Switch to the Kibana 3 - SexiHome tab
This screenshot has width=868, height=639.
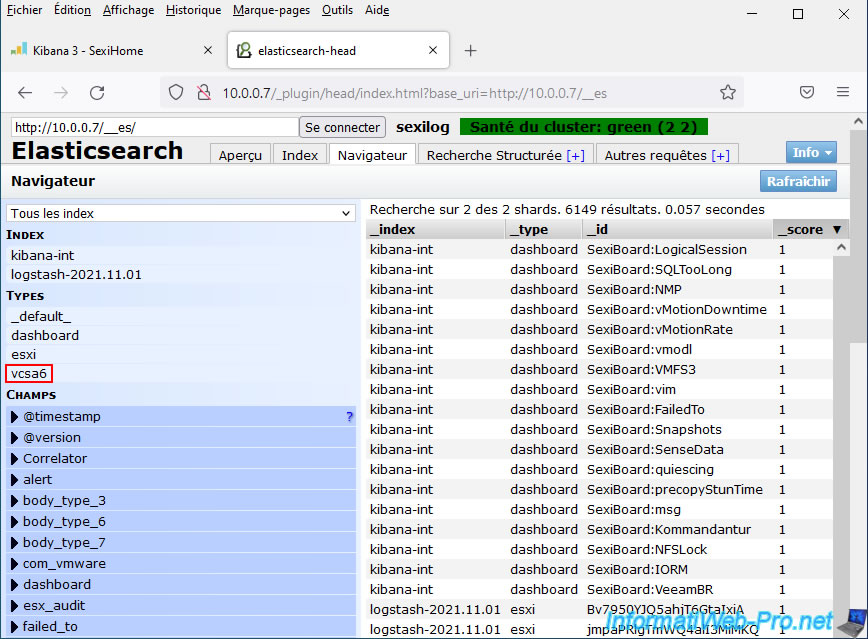pyautogui.click(x=110, y=50)
